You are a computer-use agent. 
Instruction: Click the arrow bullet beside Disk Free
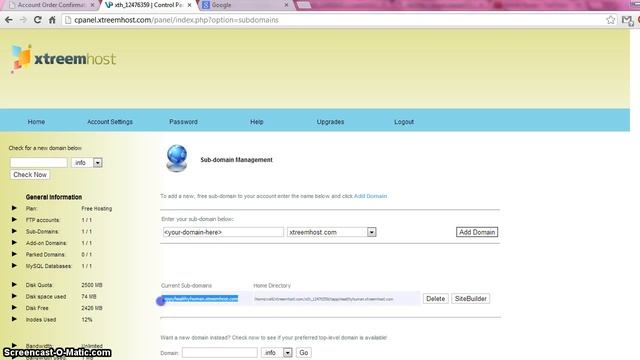[x=14, y=307]
